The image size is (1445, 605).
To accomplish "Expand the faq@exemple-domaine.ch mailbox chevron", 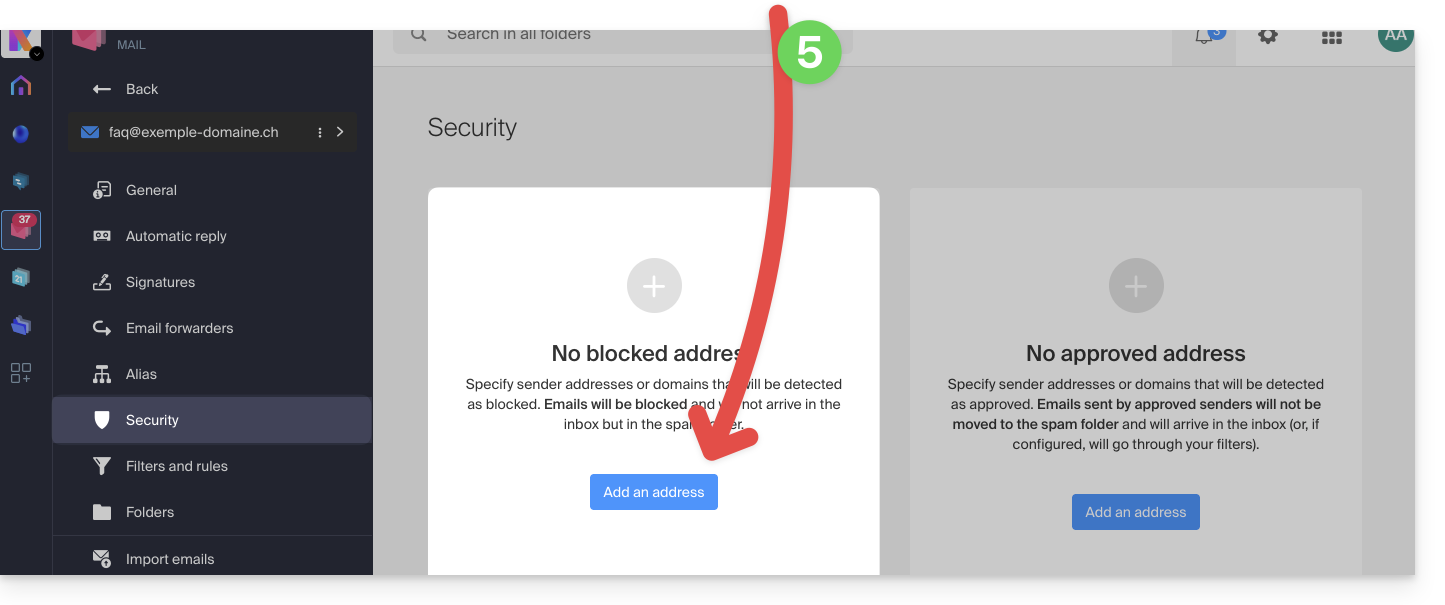I will [340, 132].
